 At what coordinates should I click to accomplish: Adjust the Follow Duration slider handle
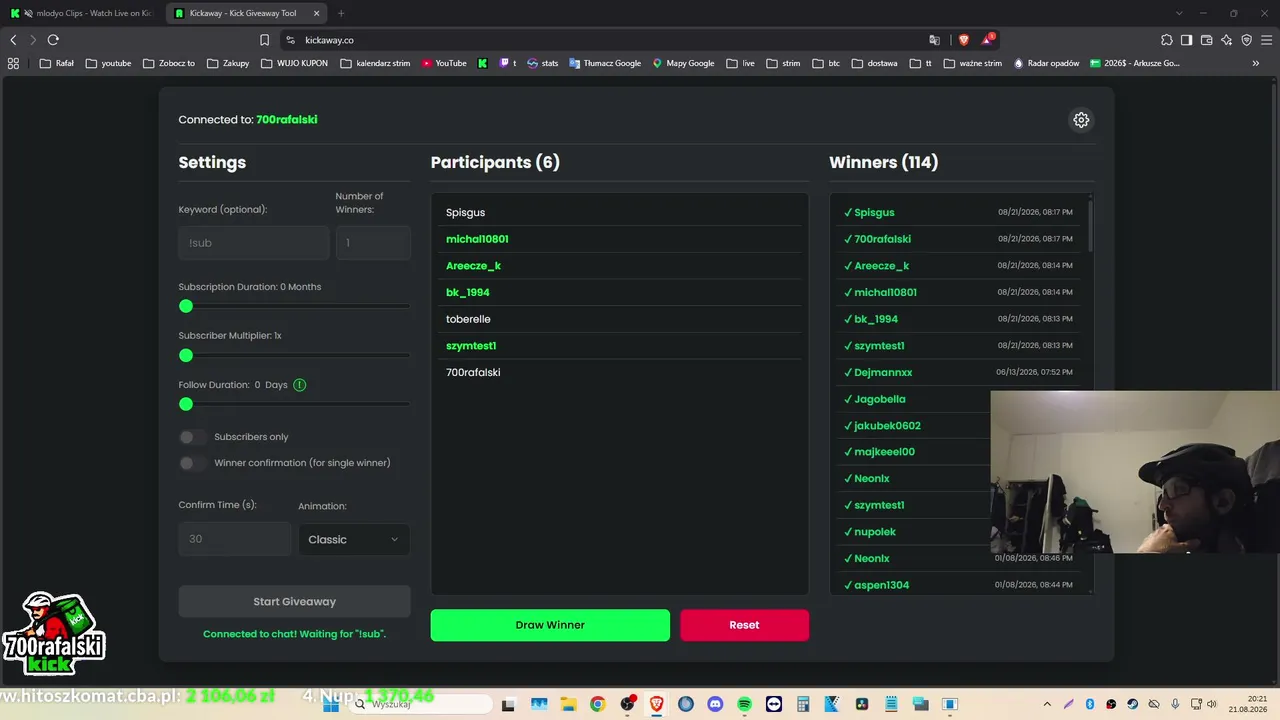(186, 404)
